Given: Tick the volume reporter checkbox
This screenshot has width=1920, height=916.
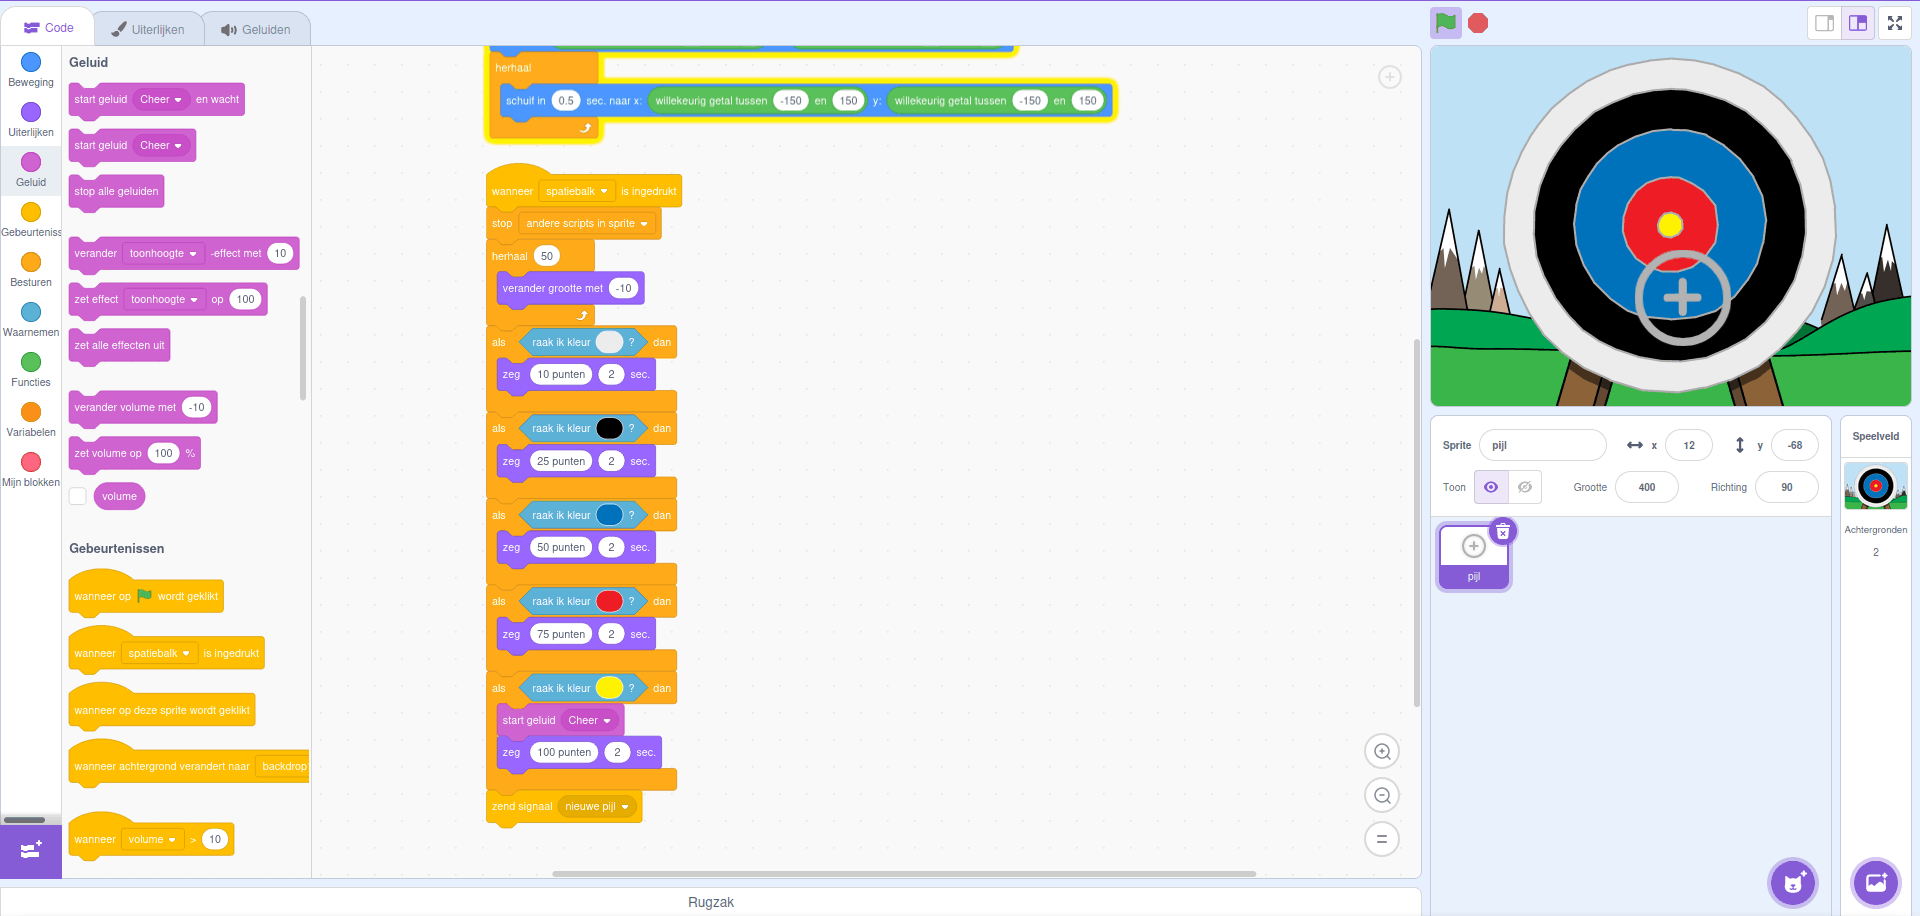Looking at the screenshot, I should click(78, 496).
